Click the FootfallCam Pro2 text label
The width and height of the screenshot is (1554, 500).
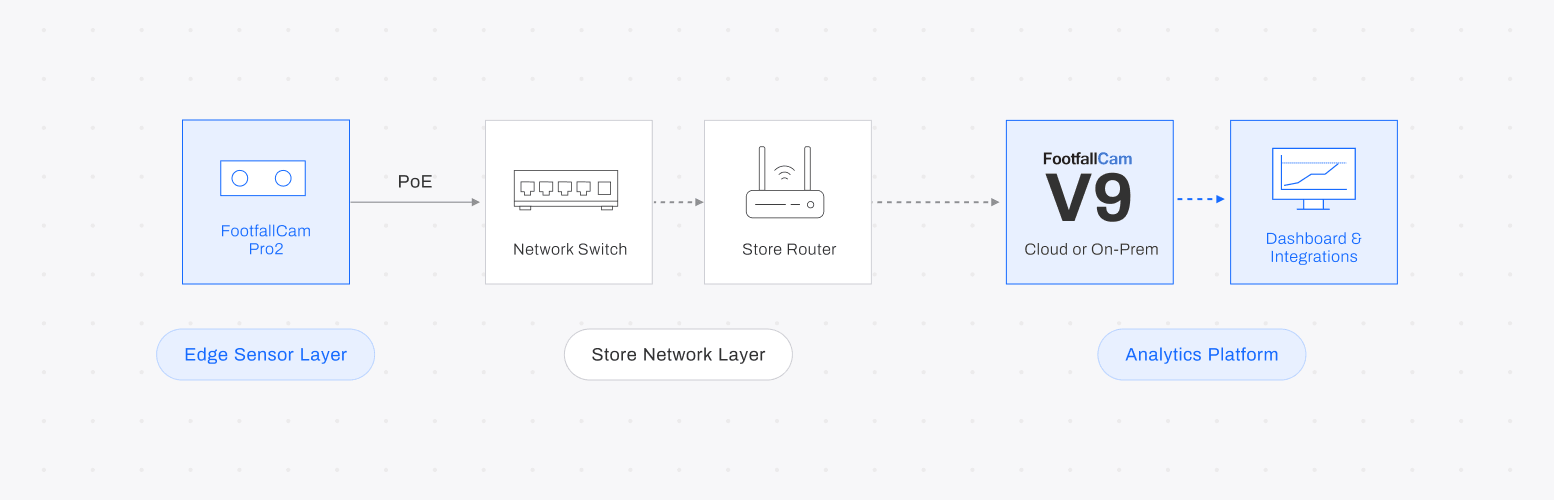pyautogui.click(x=265, y=240)
